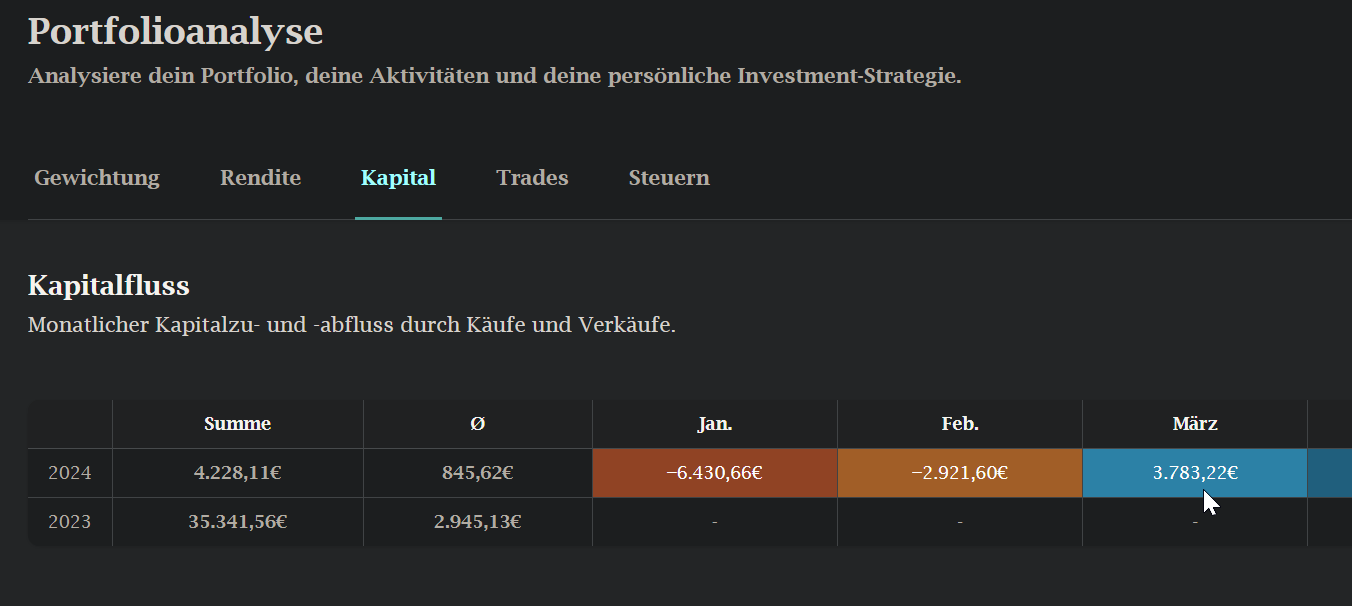Select the 2023 row label
The height and width of the screenshot is (606, 1352).
pos(70,522)
